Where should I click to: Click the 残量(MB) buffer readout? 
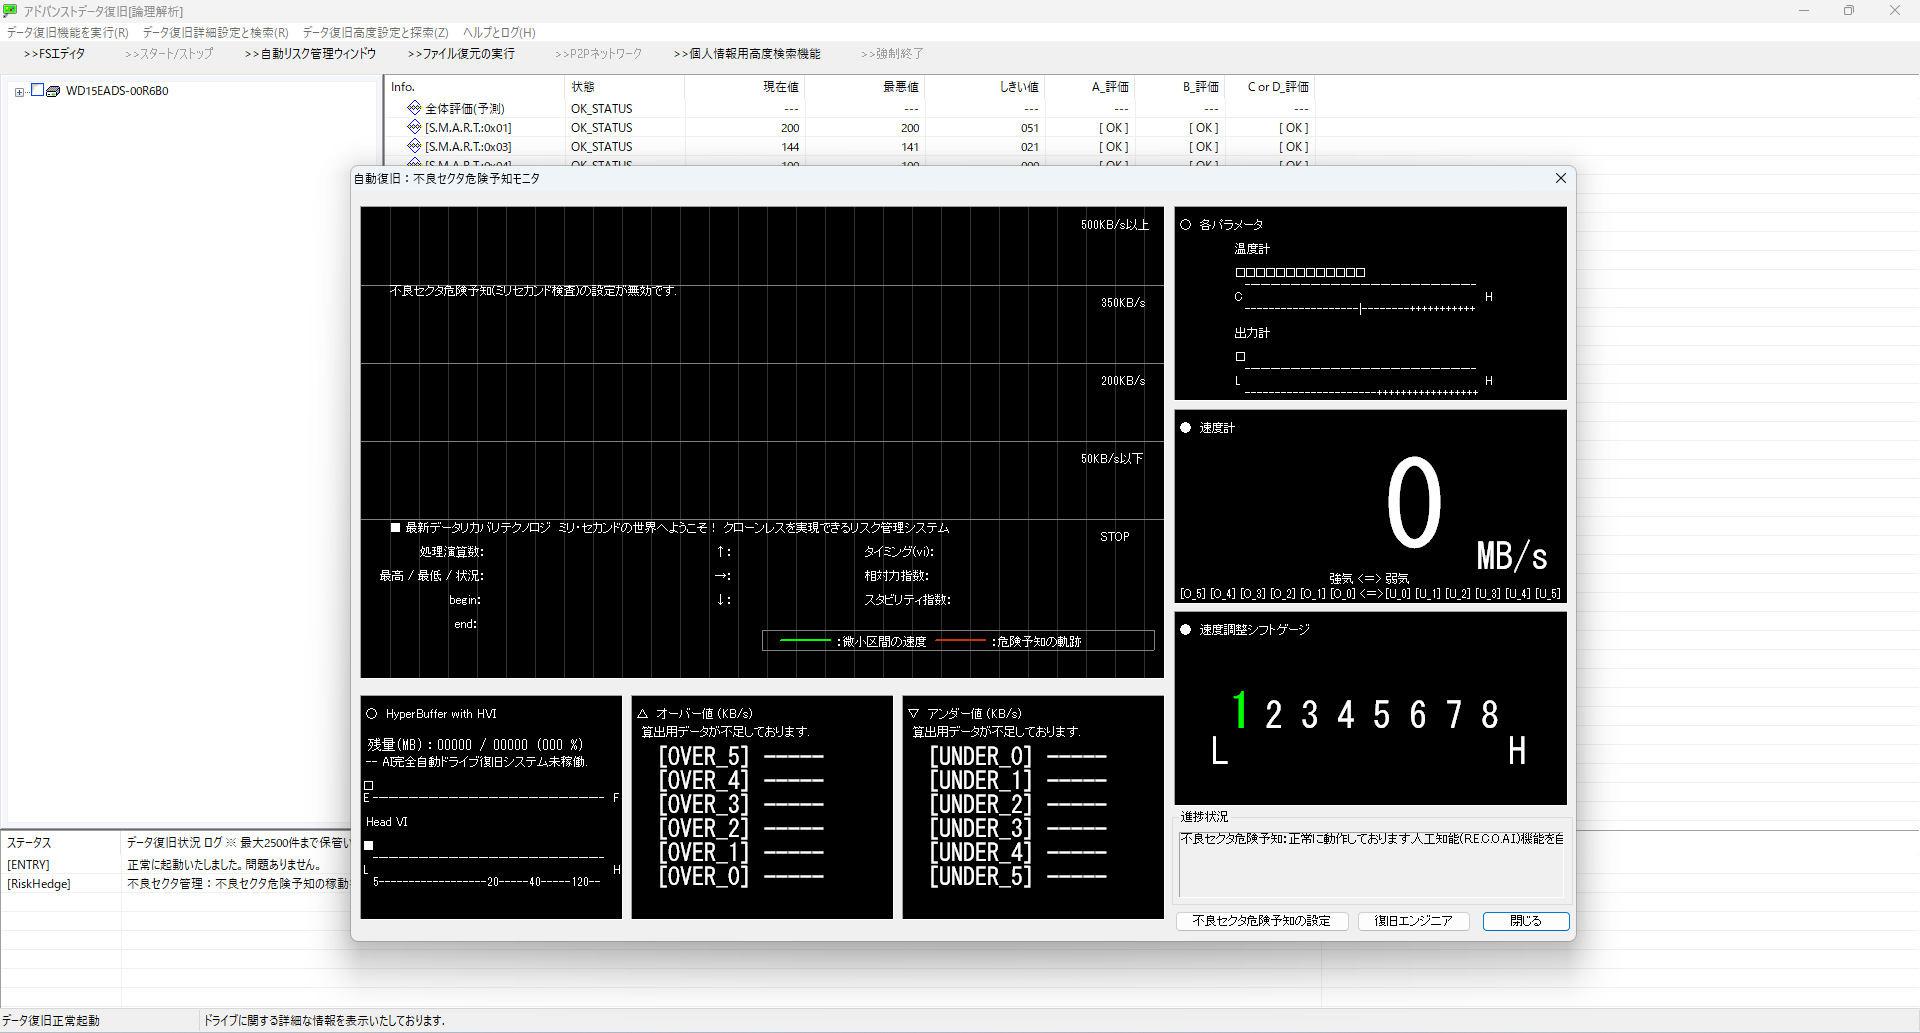(x=475, y=745)
